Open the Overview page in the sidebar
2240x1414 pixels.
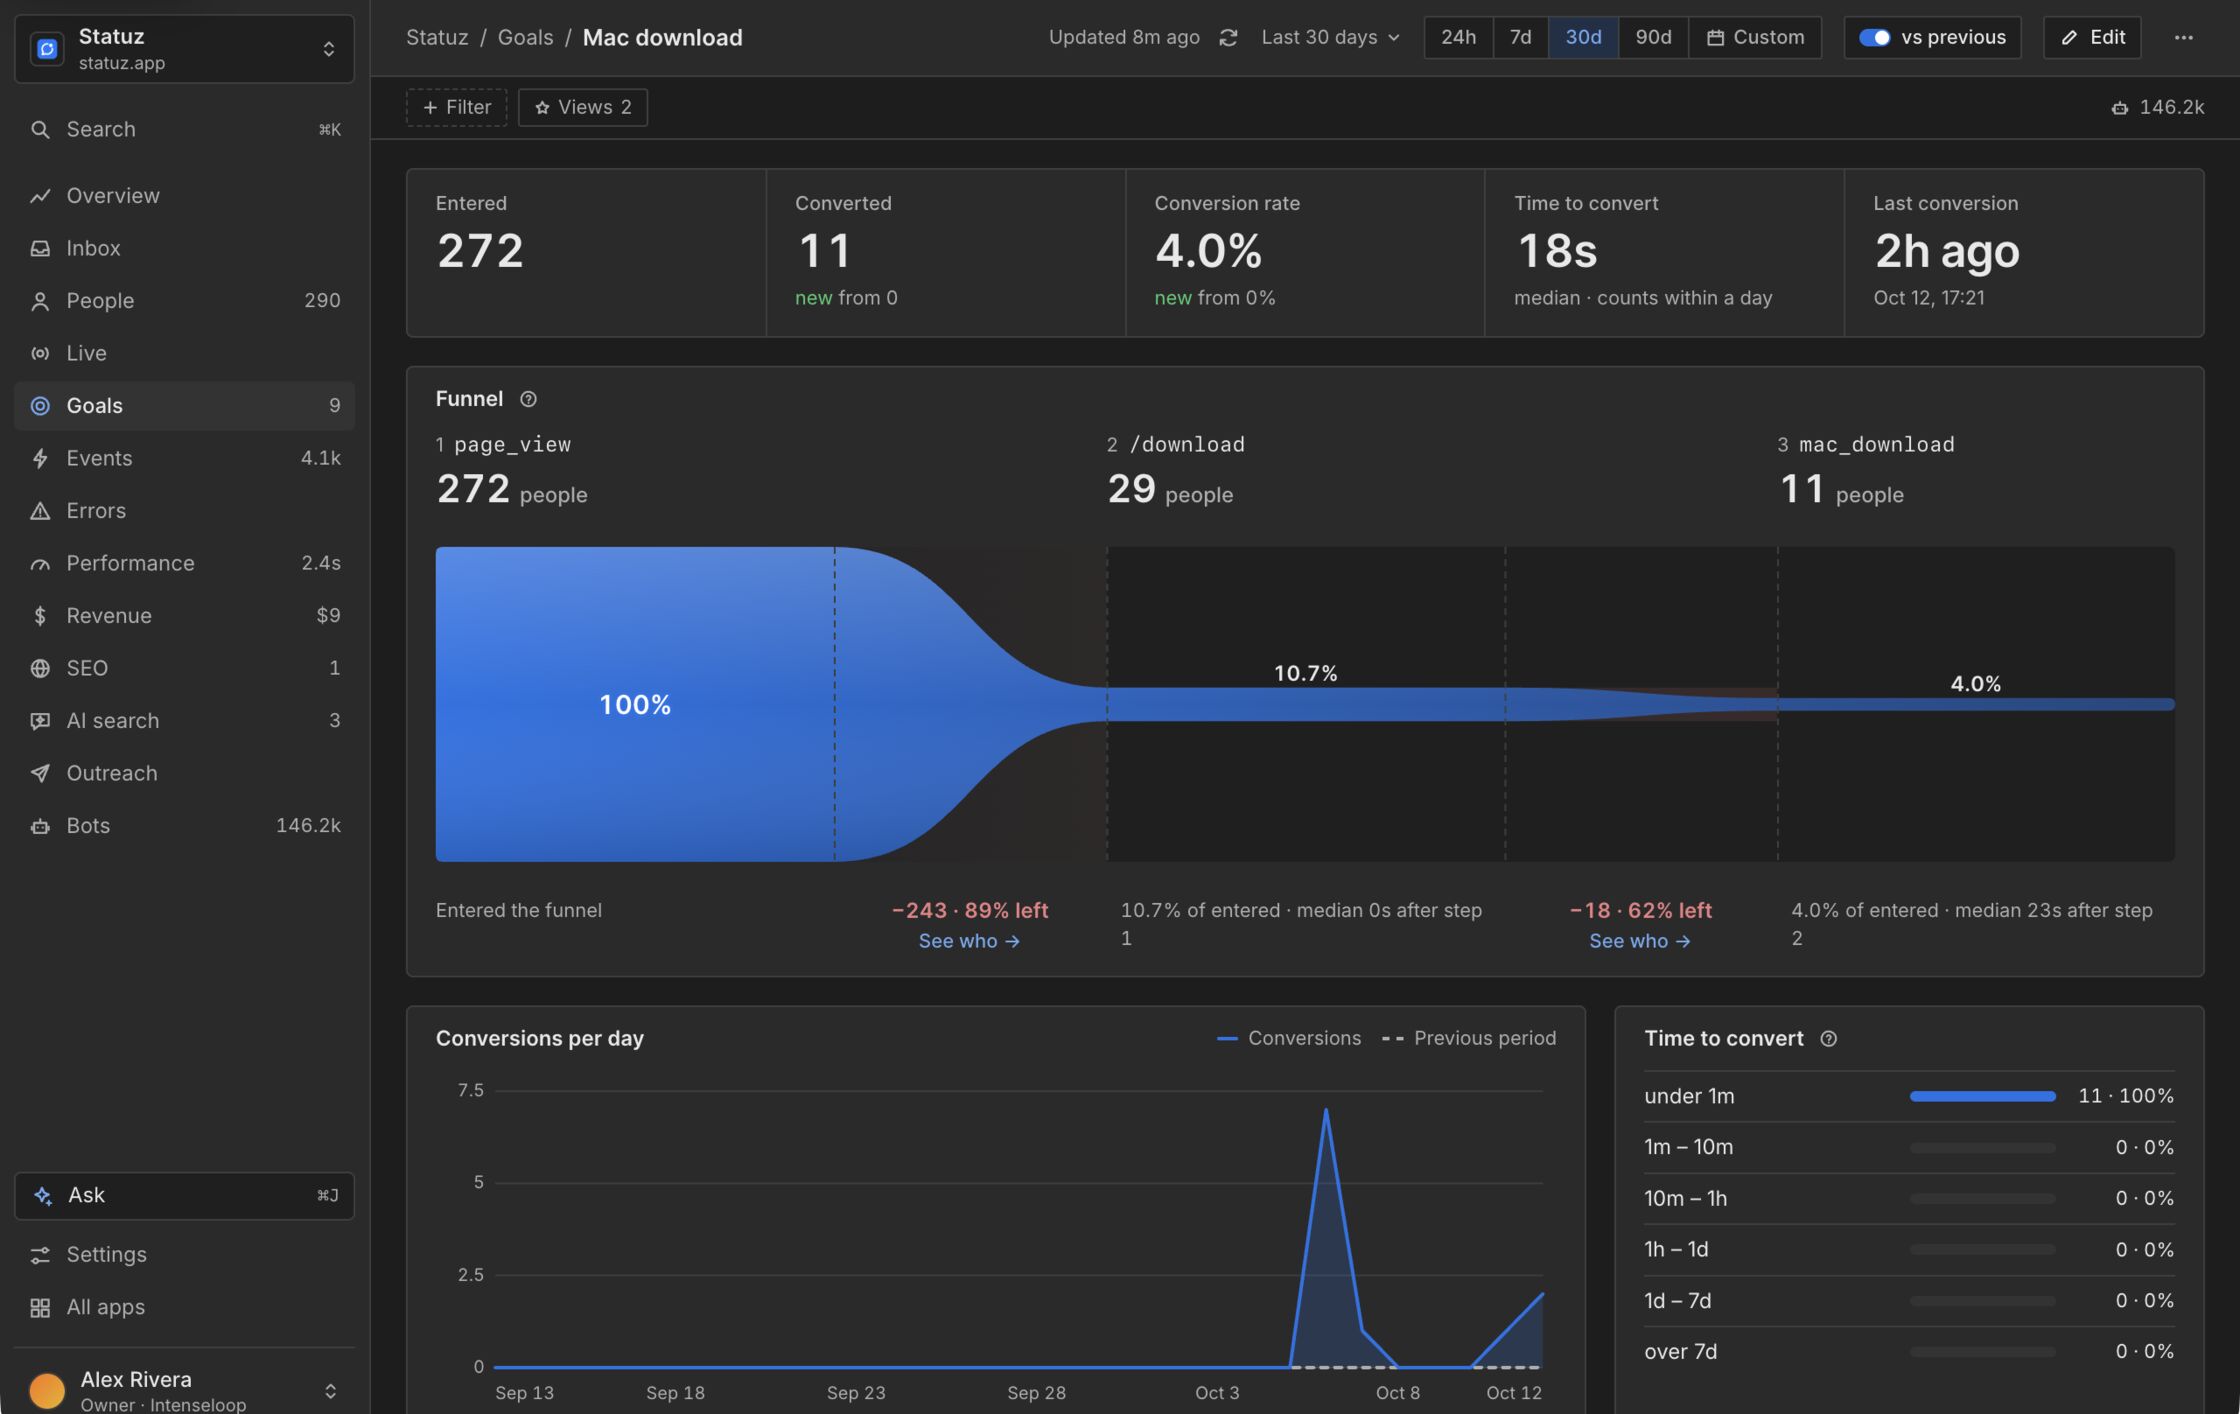click(185, 196)
